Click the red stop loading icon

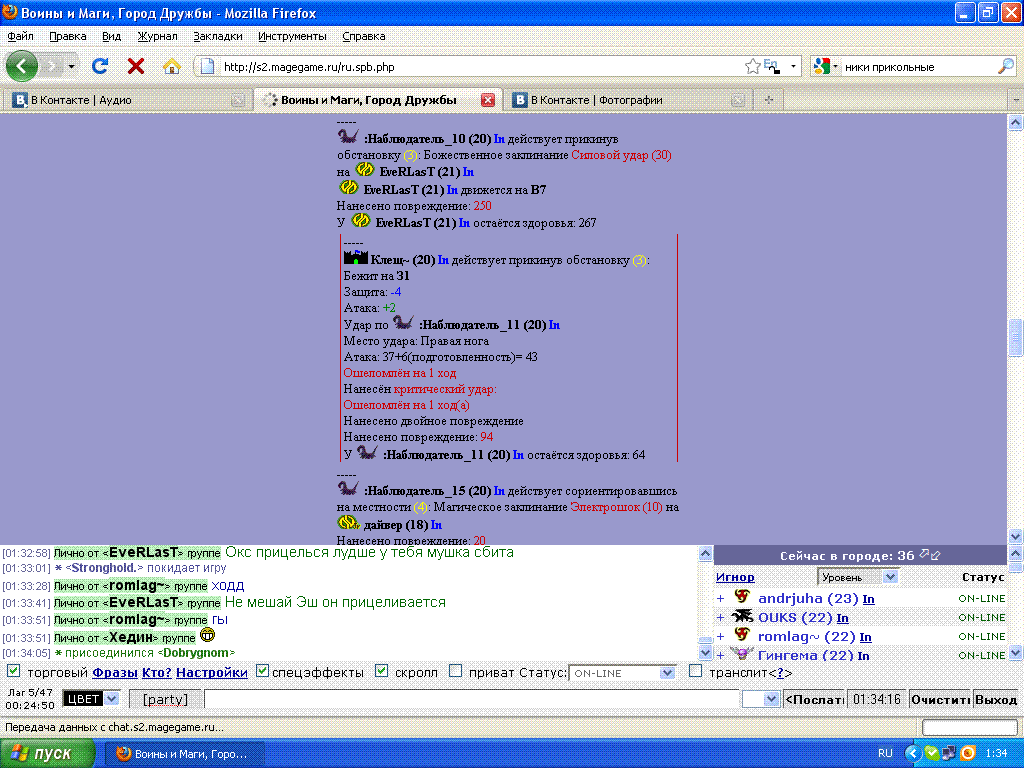(136, 66)
